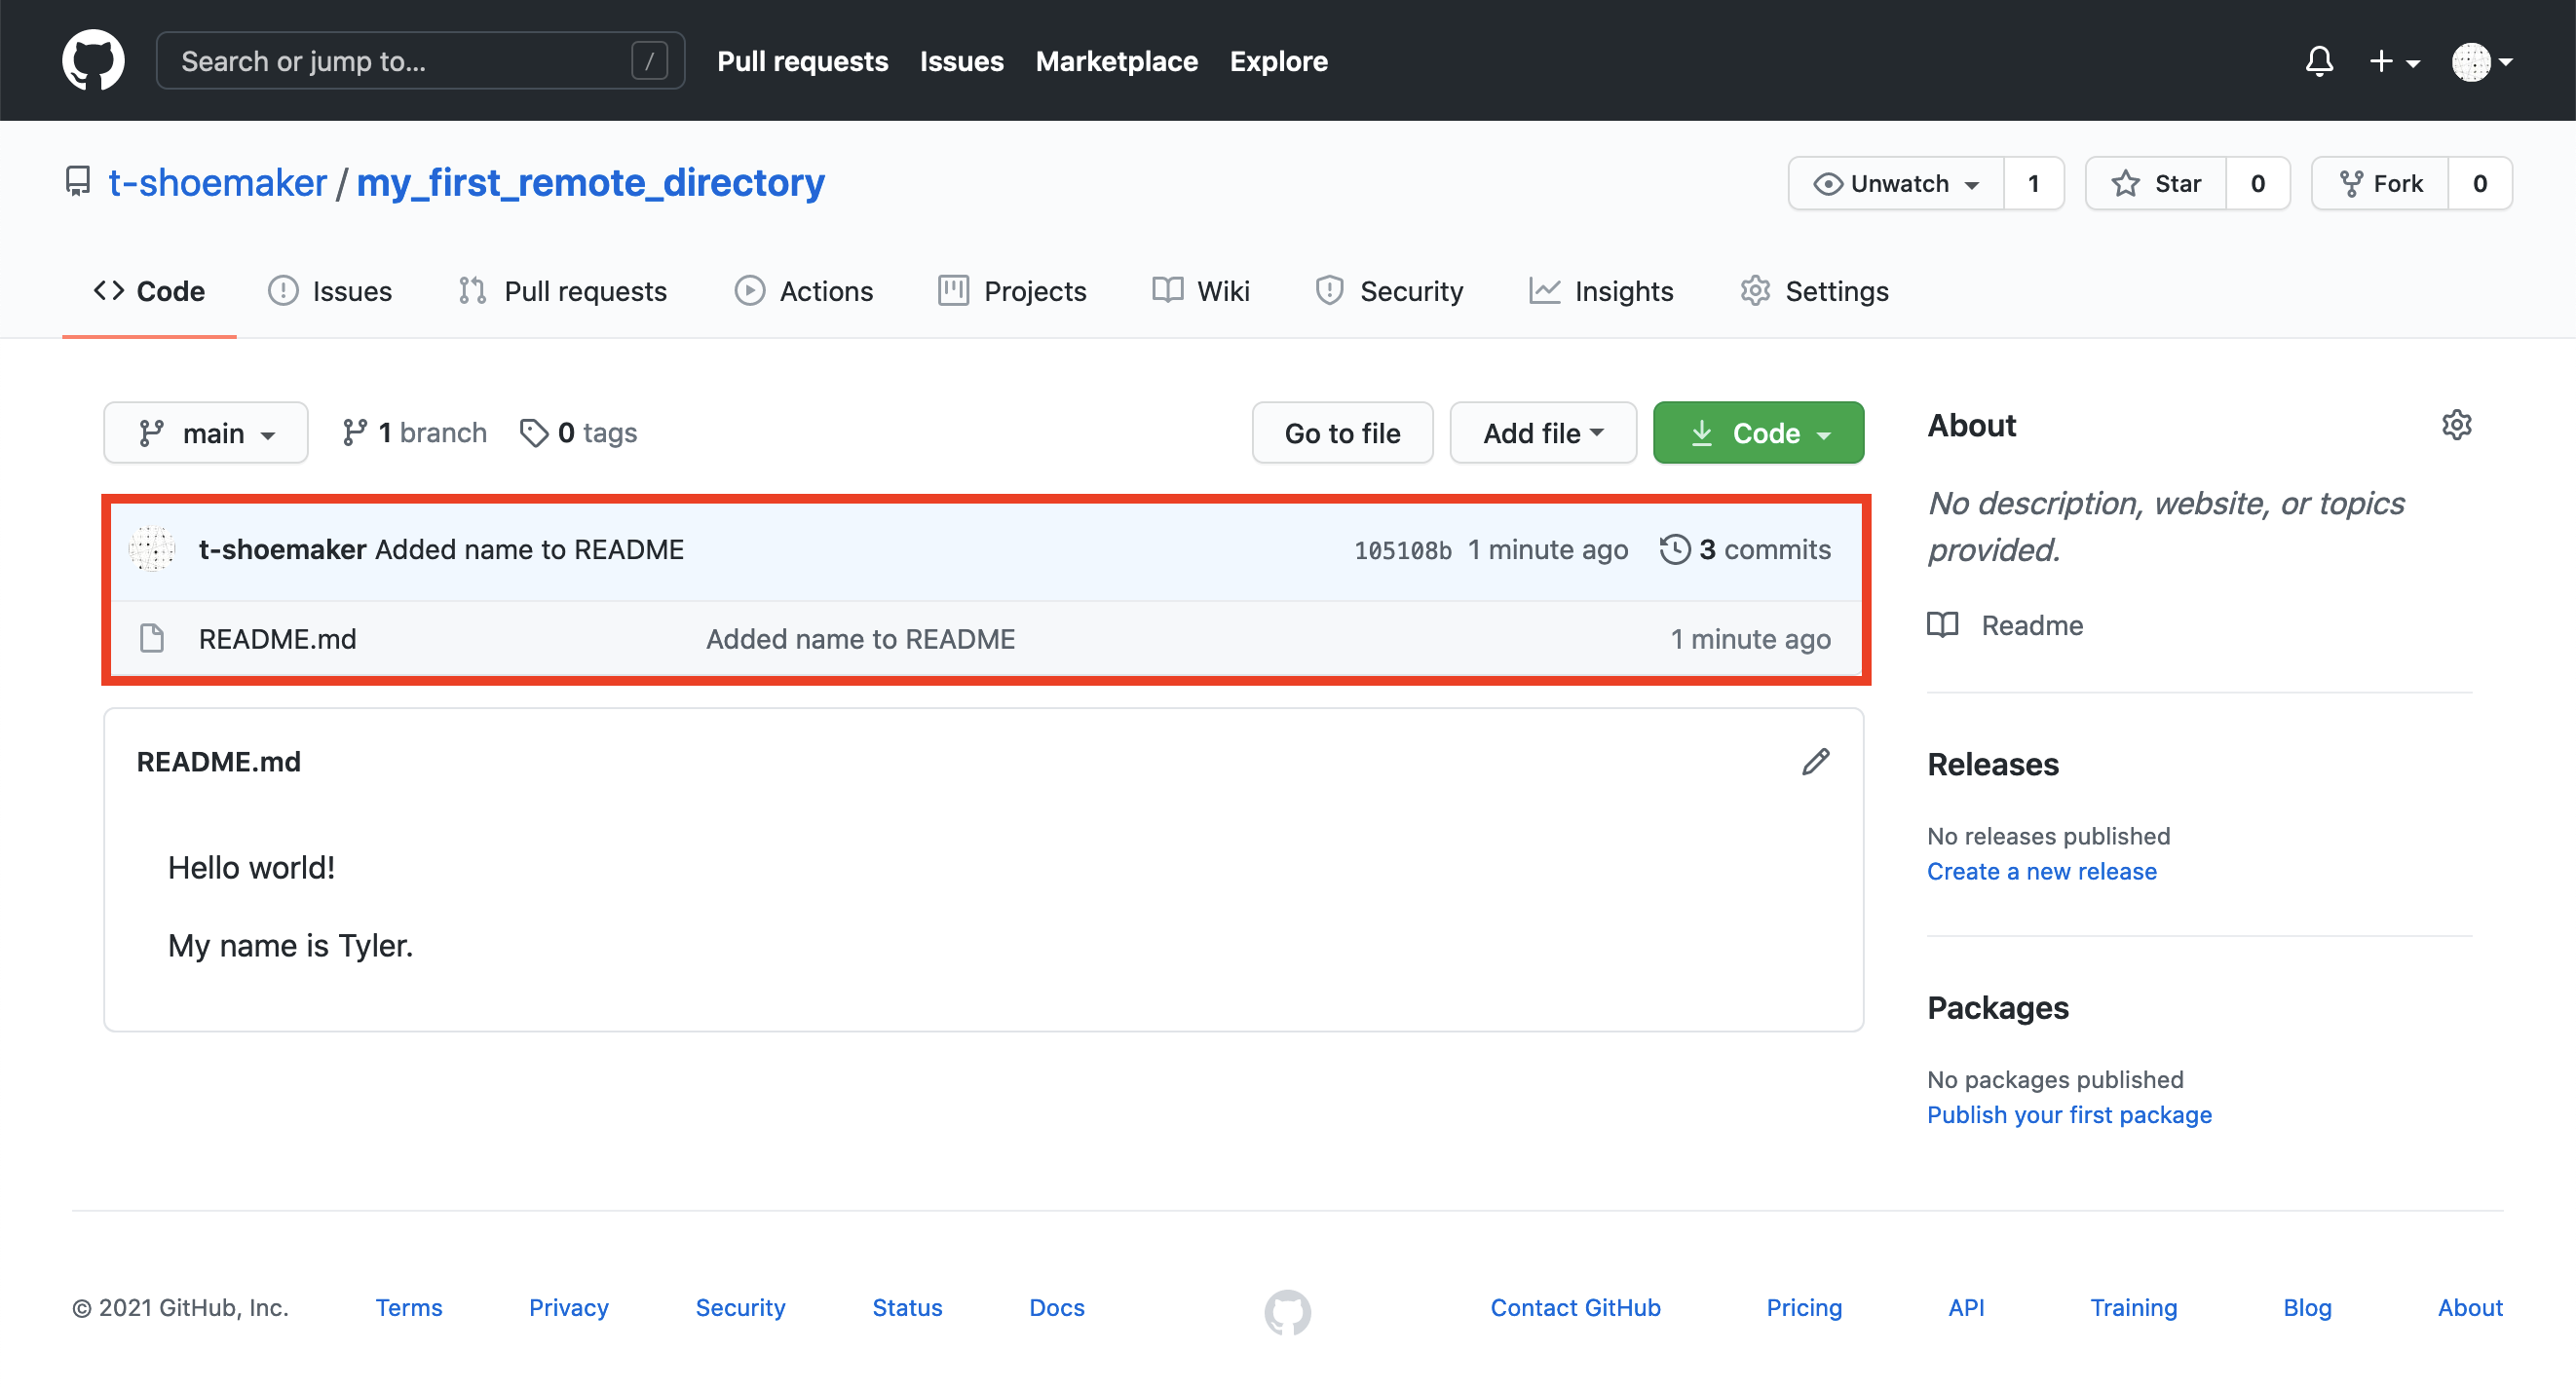Click the commit history clock icon
This screenshot has height=1389, width=2576.
[x=1675, y=549]
